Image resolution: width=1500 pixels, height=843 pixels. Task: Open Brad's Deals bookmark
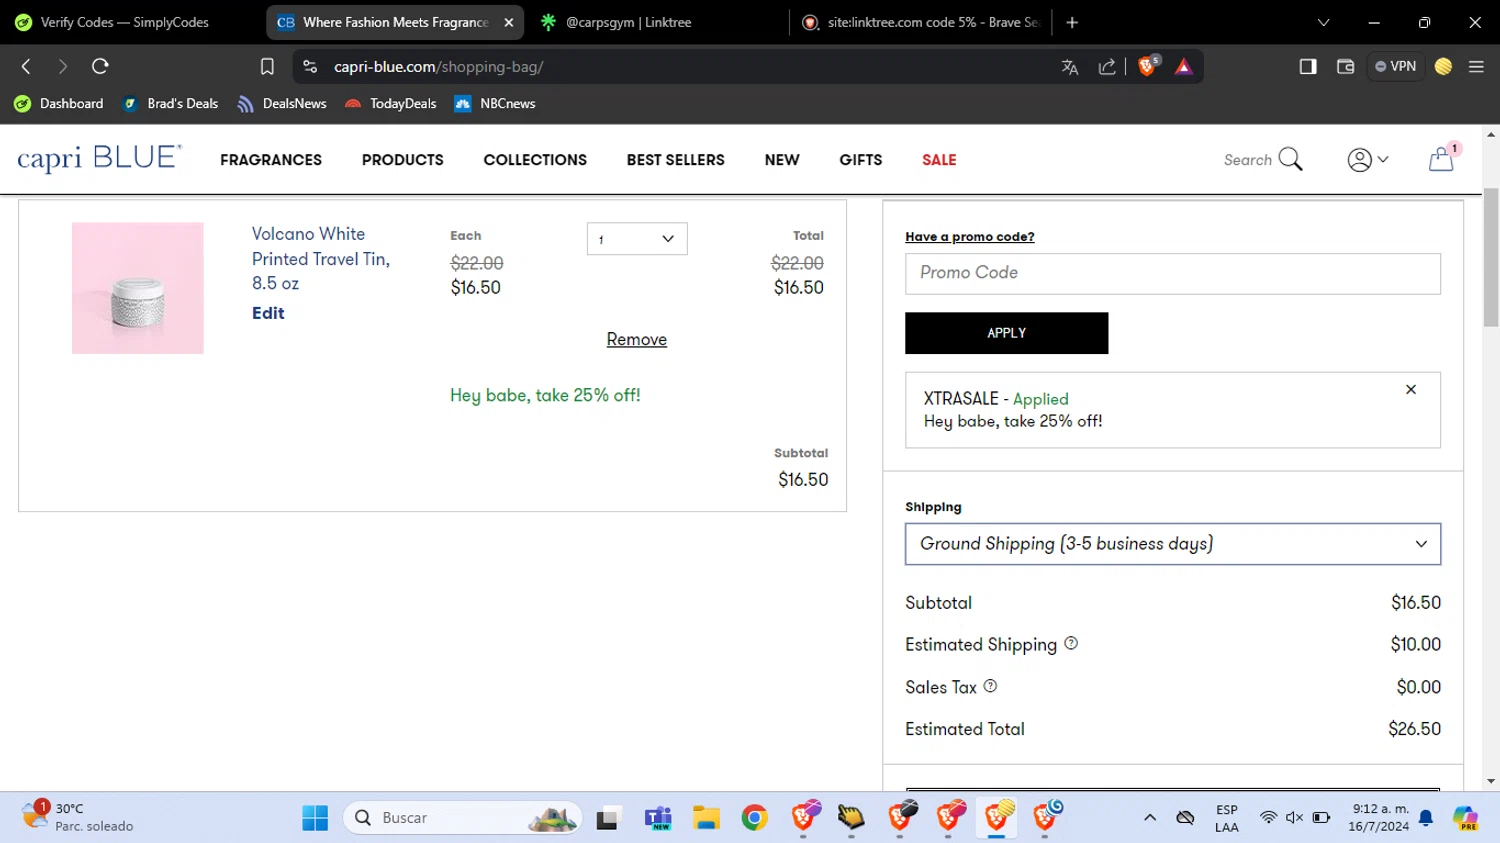pos(170,103)
